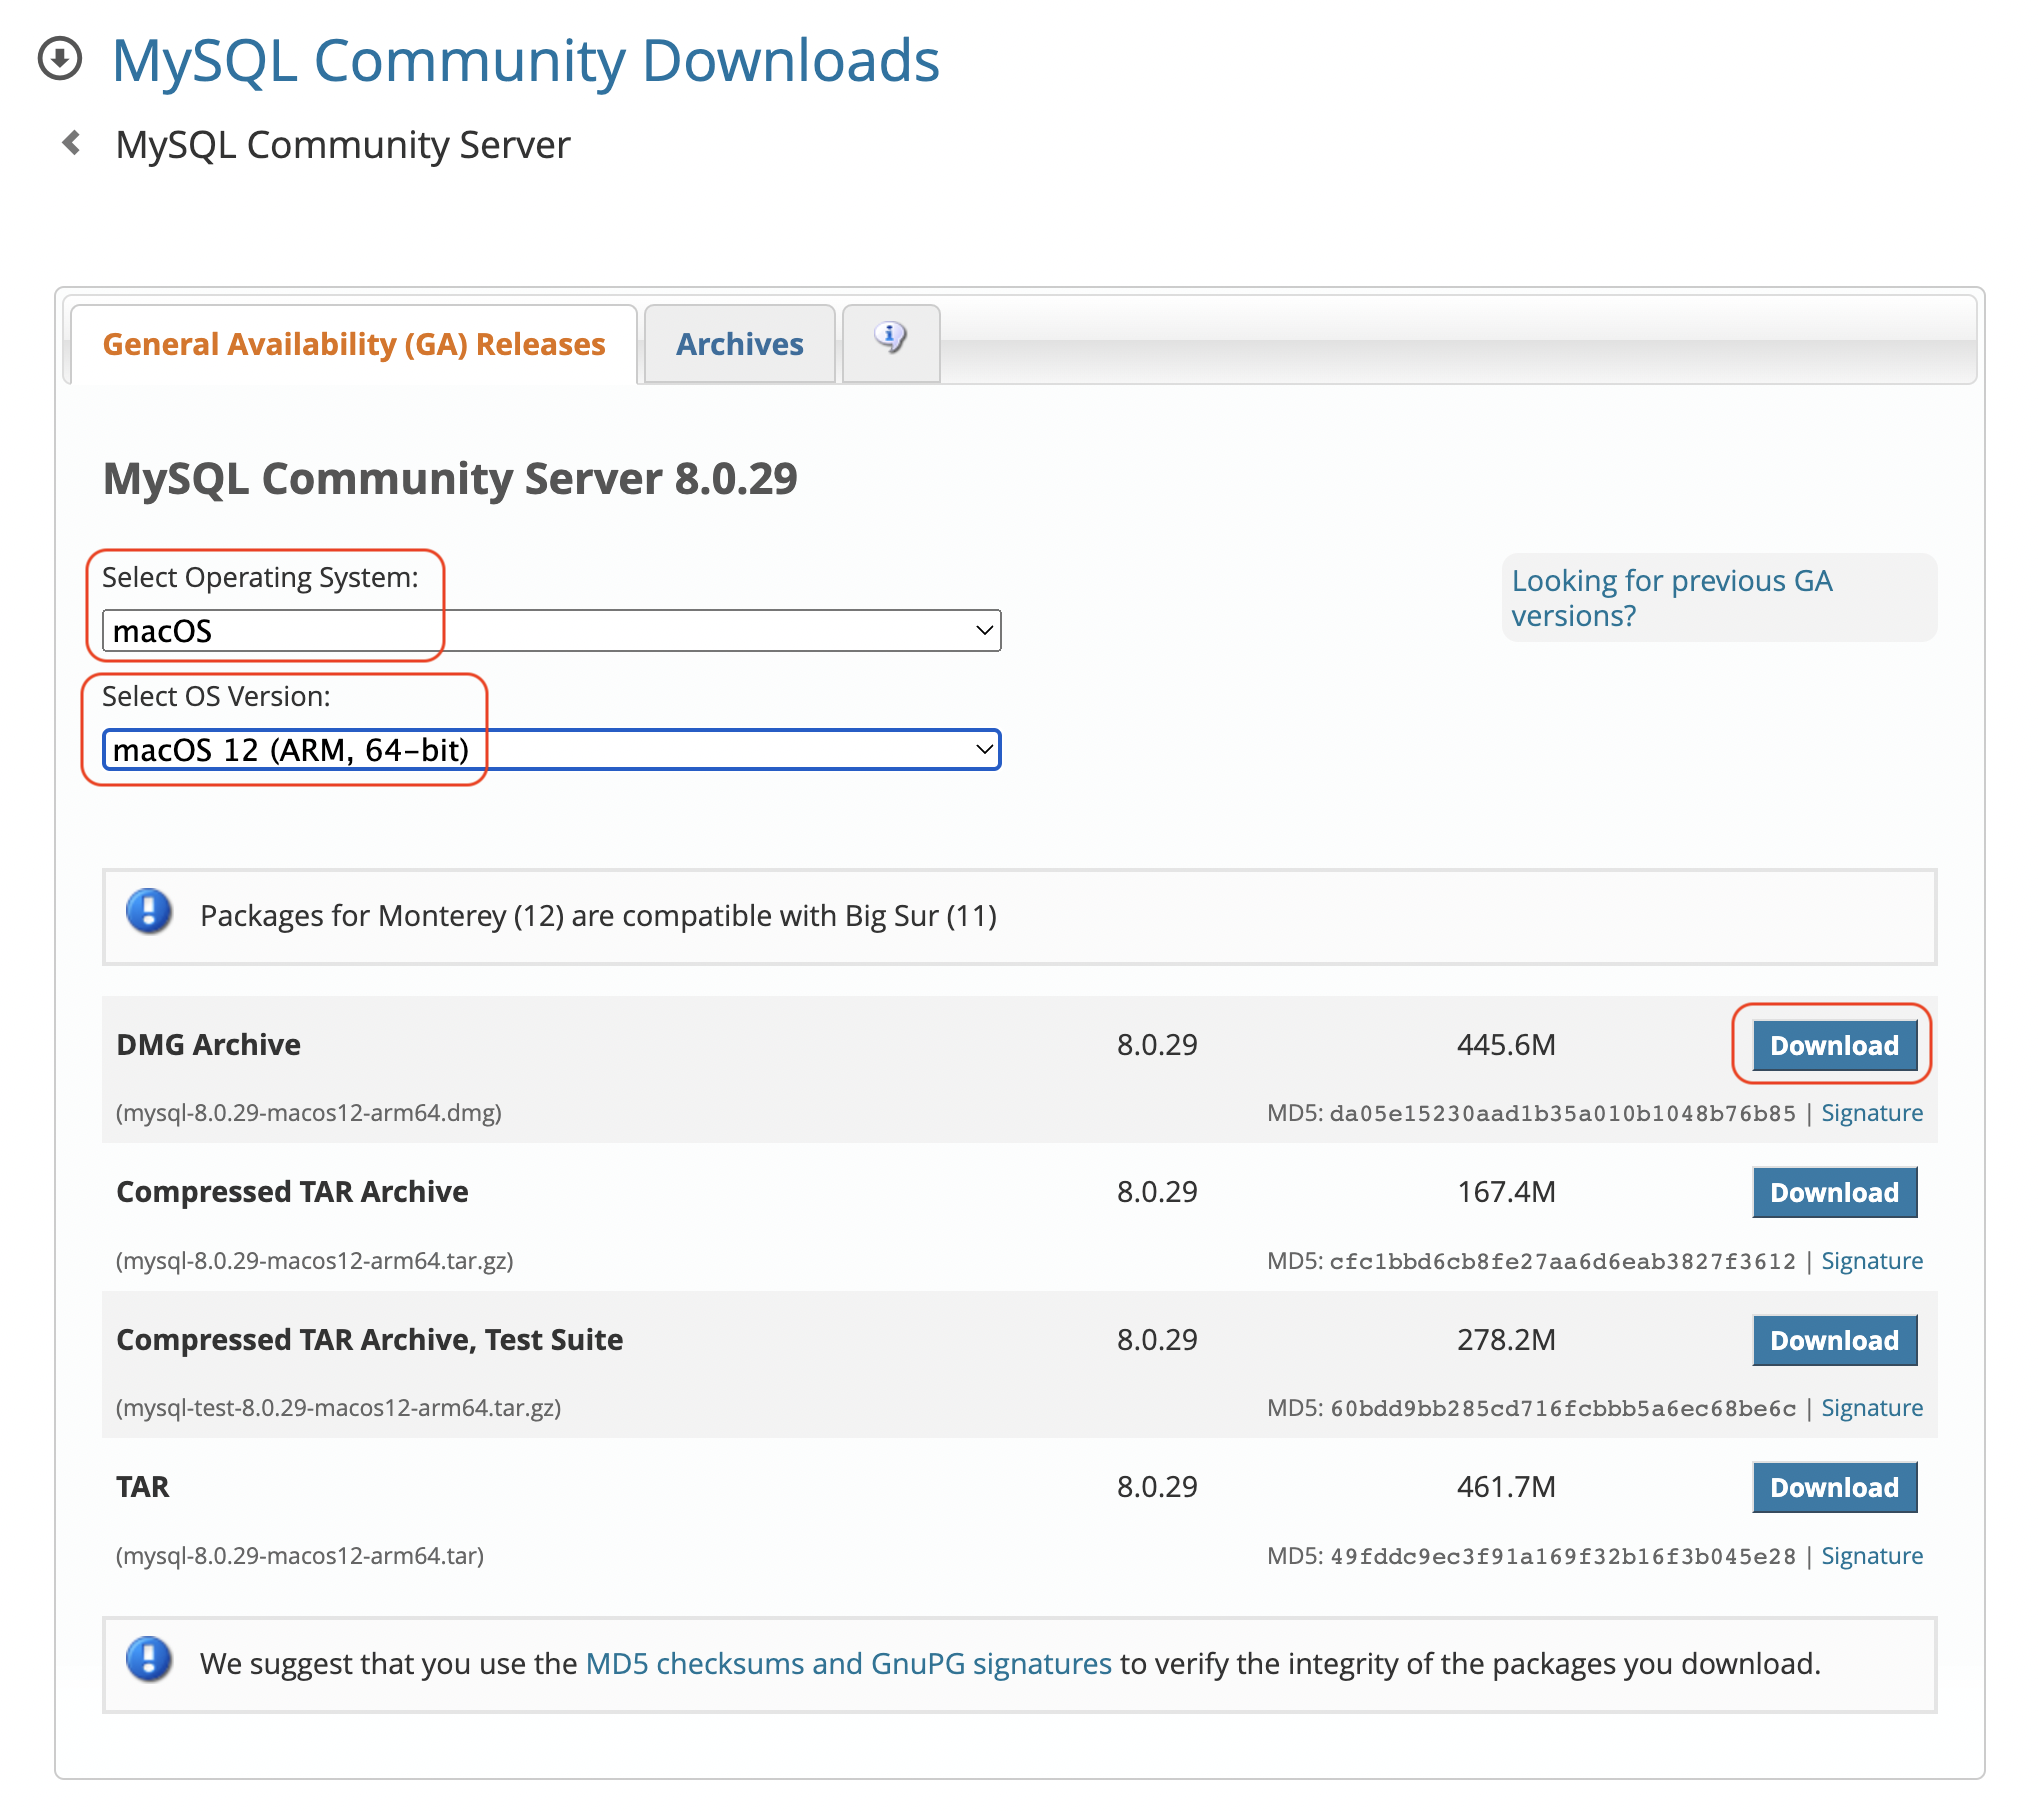Download Compressed TAR Archive, Test Suite
Screen dimensions: 2038x1812
(x=1834, y=1340)
